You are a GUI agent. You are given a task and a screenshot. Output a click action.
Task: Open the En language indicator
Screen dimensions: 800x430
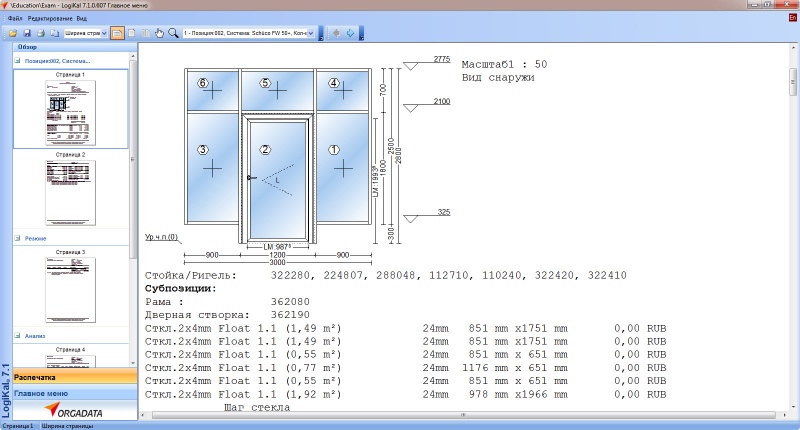point(792,18)
